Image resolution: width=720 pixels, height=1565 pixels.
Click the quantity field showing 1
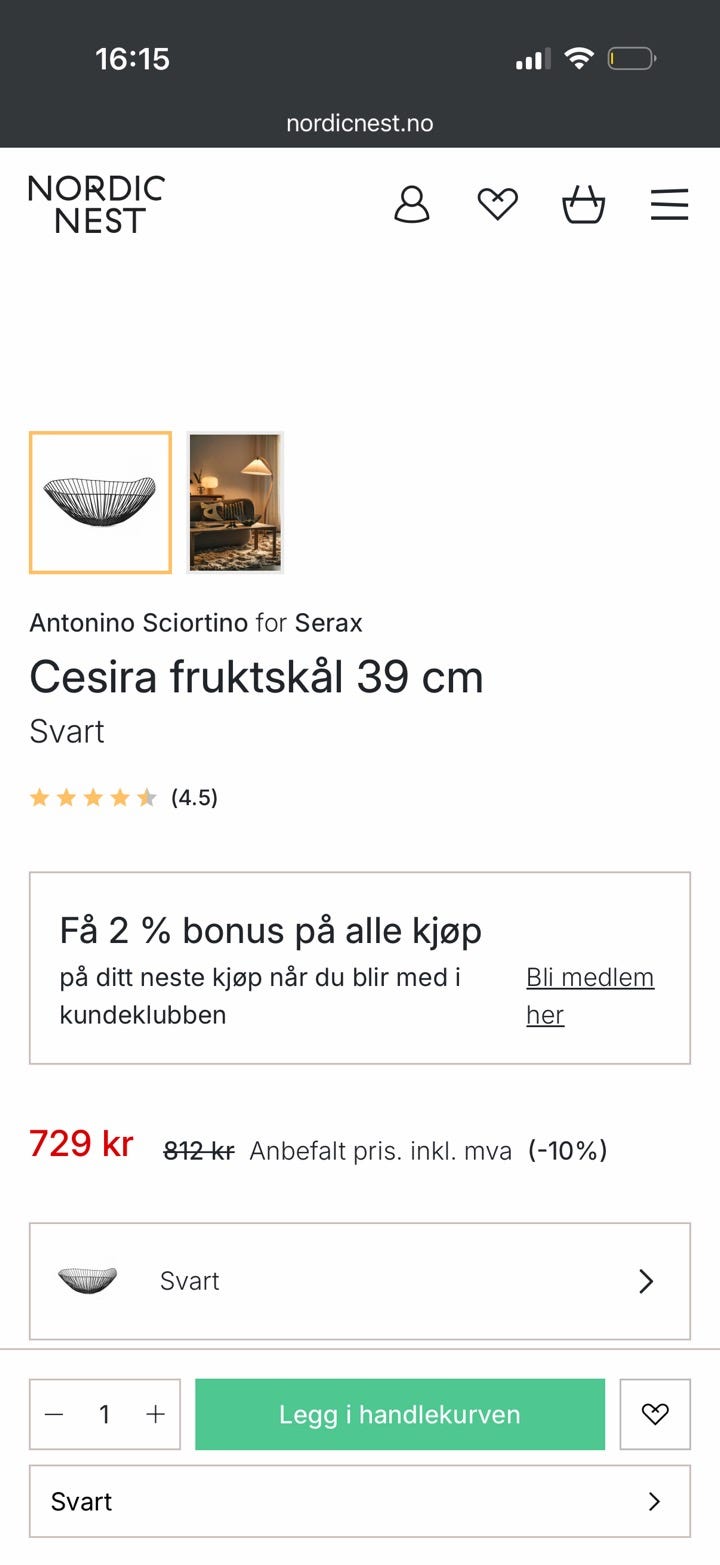tap(104, 1414)
